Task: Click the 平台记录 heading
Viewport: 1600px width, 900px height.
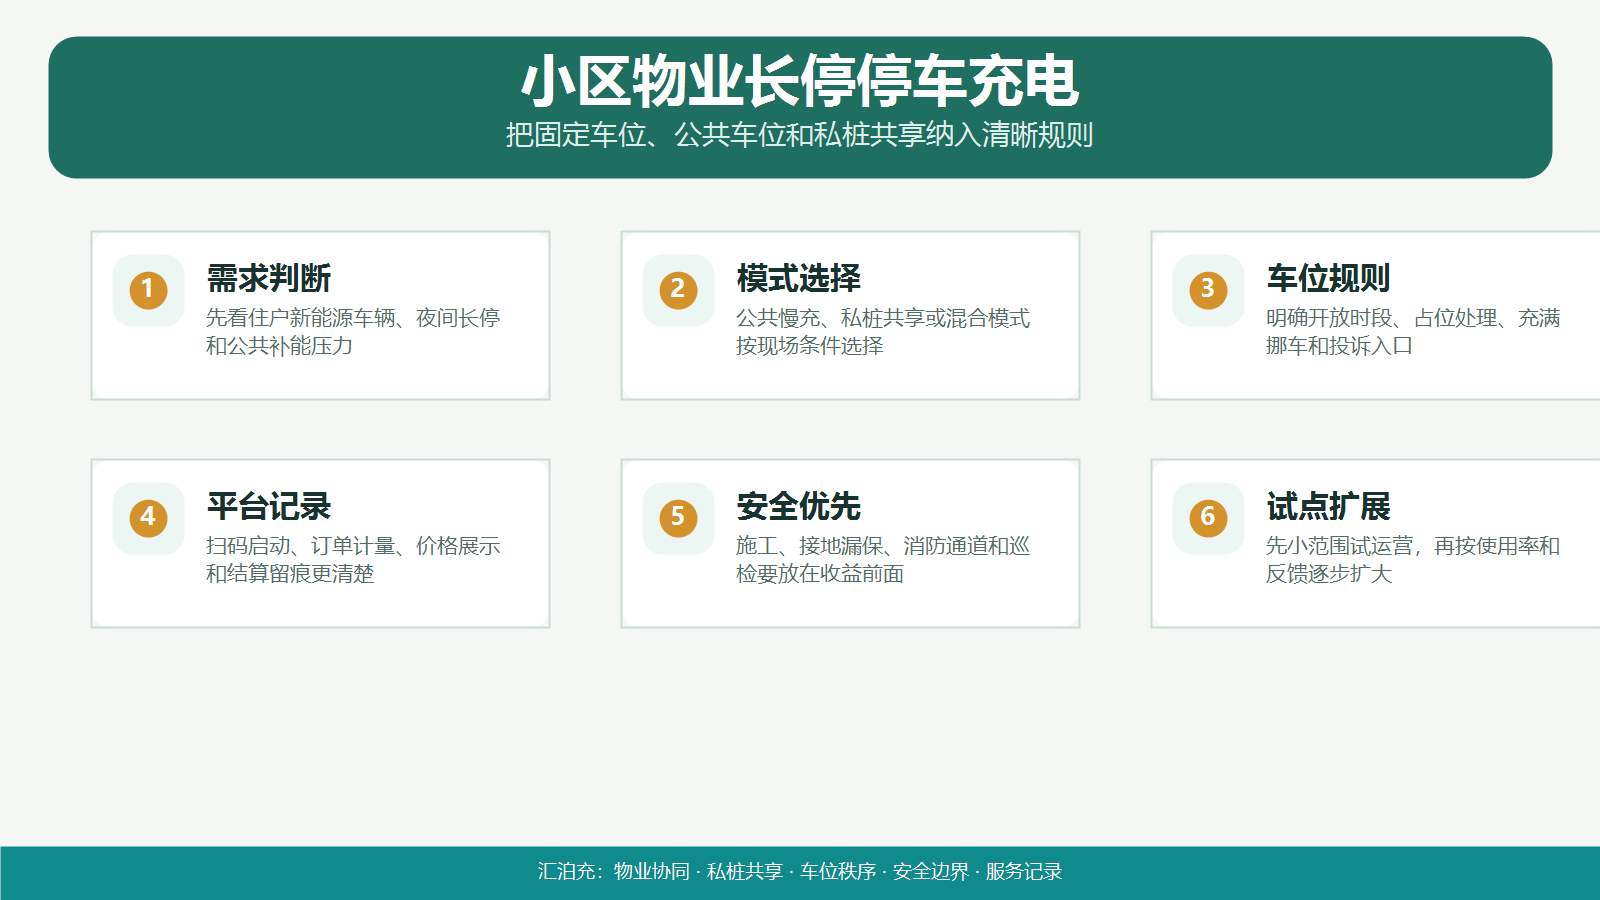Action: pyautogui.click(x=268, y=506)
